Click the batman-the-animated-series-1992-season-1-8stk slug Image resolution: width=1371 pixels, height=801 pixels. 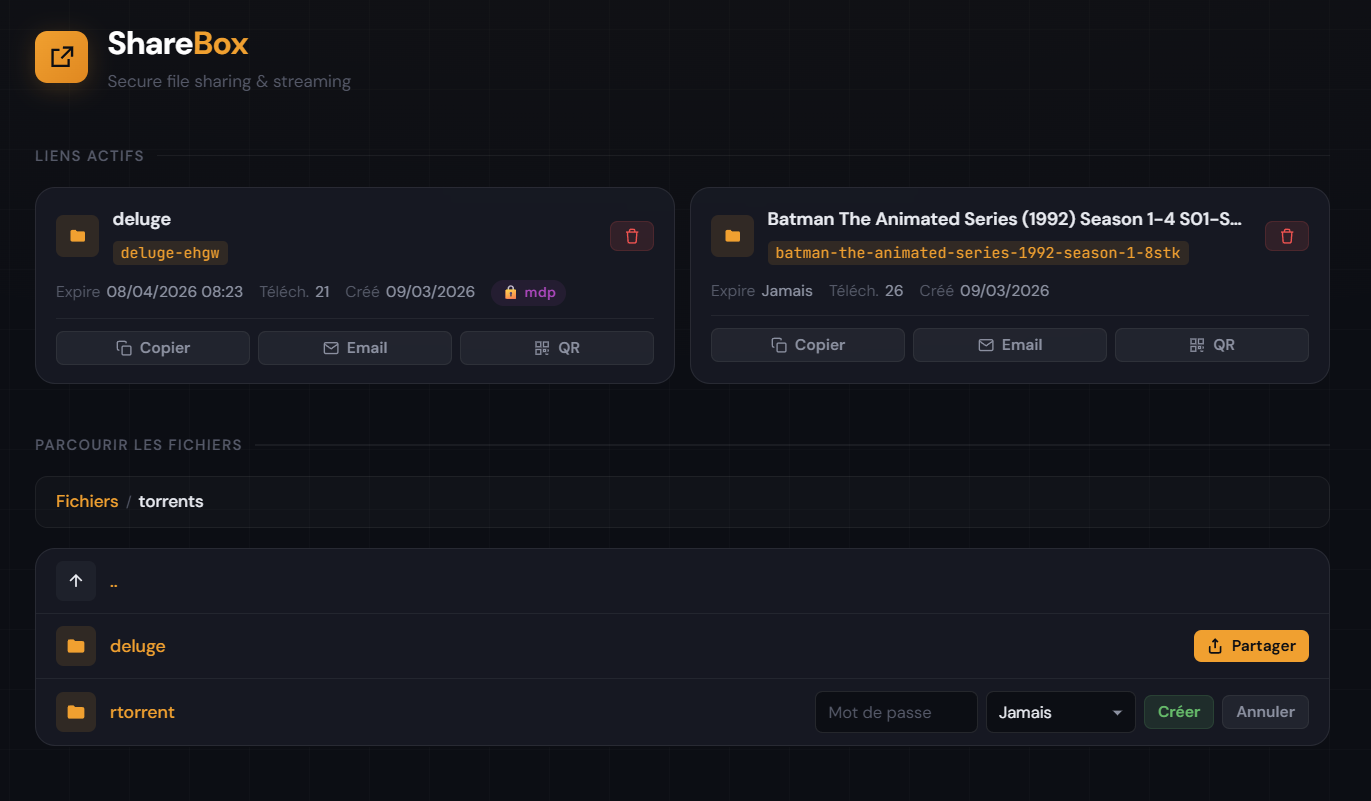978,253
